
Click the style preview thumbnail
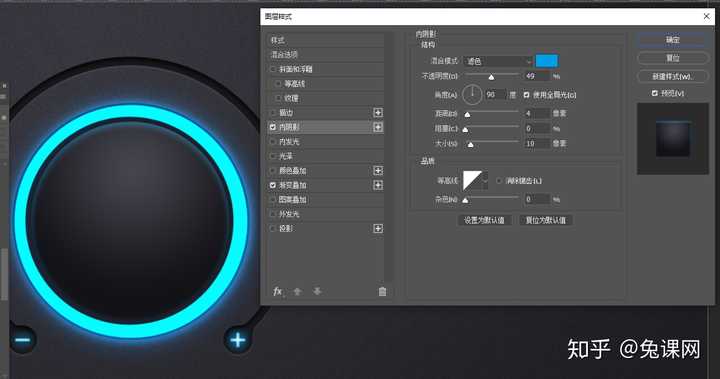673,139
